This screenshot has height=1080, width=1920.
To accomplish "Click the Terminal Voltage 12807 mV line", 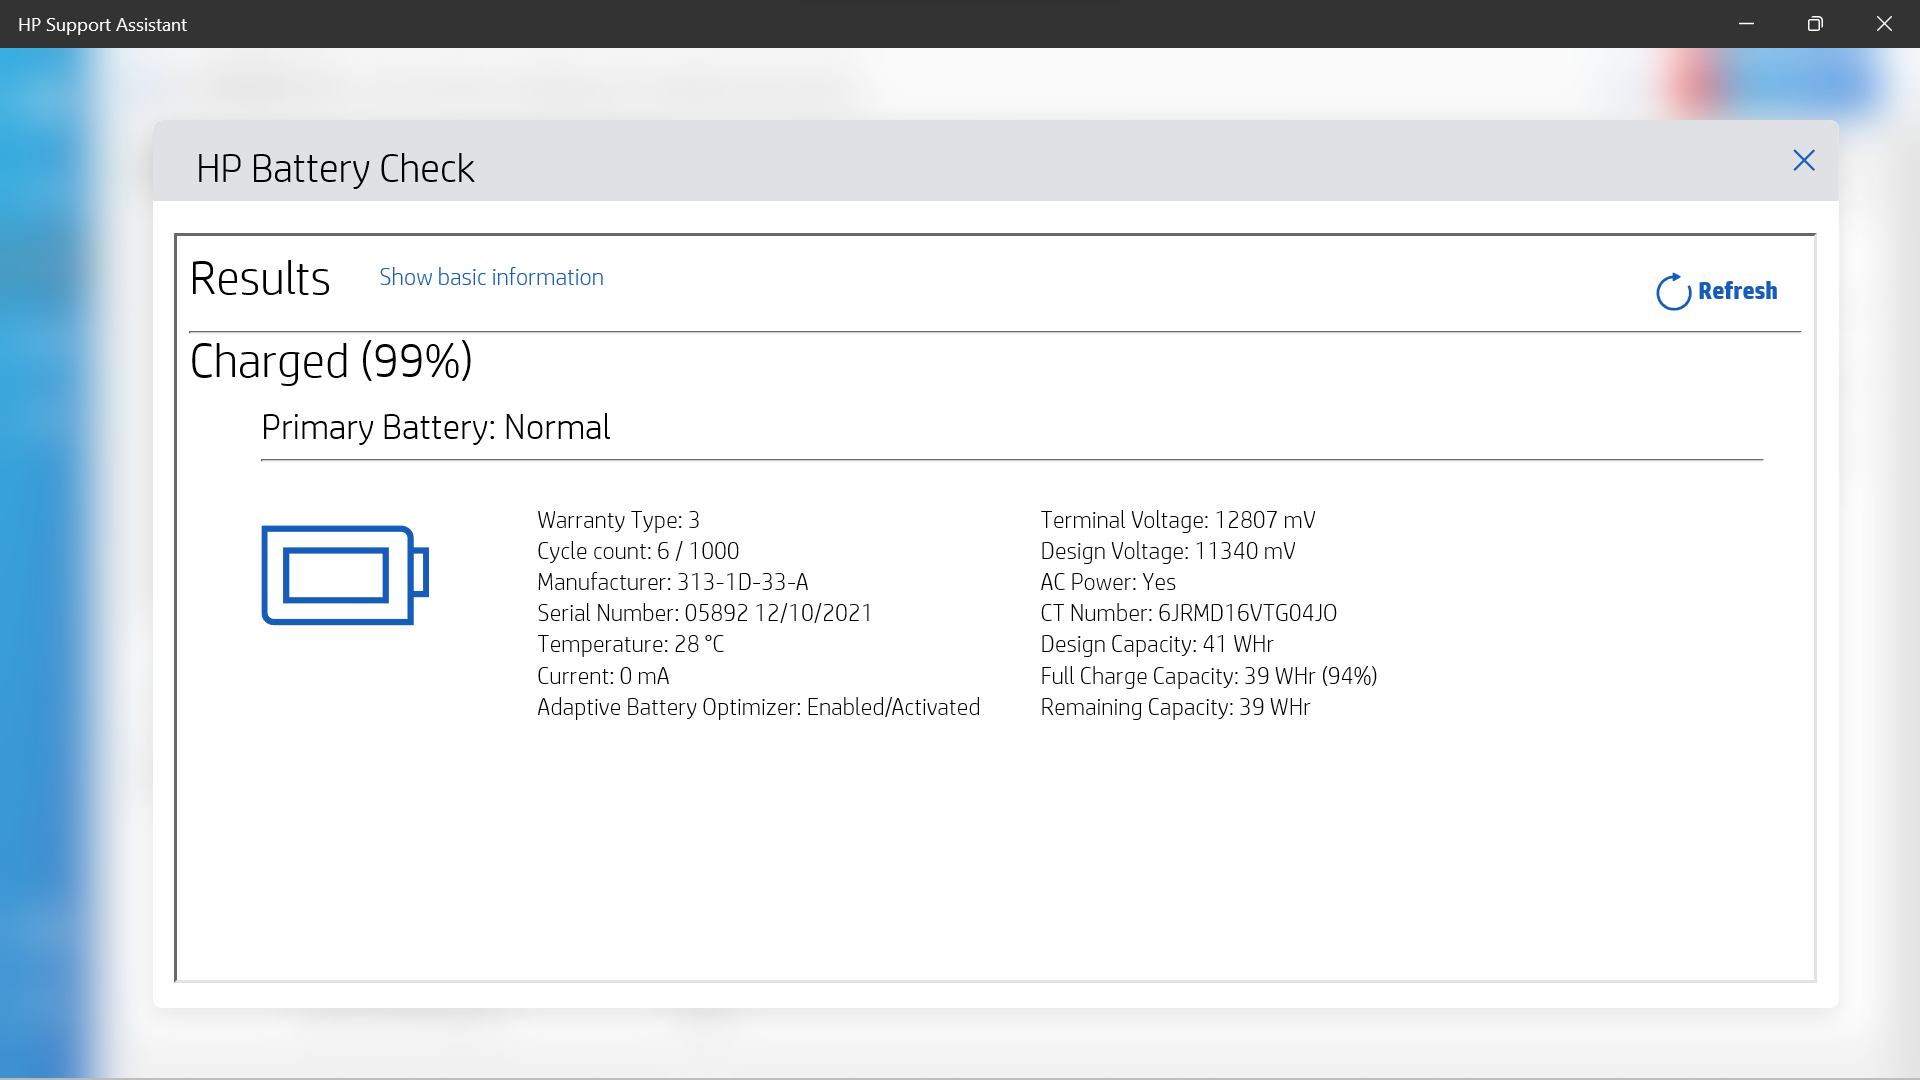I will click(1177, 520).
